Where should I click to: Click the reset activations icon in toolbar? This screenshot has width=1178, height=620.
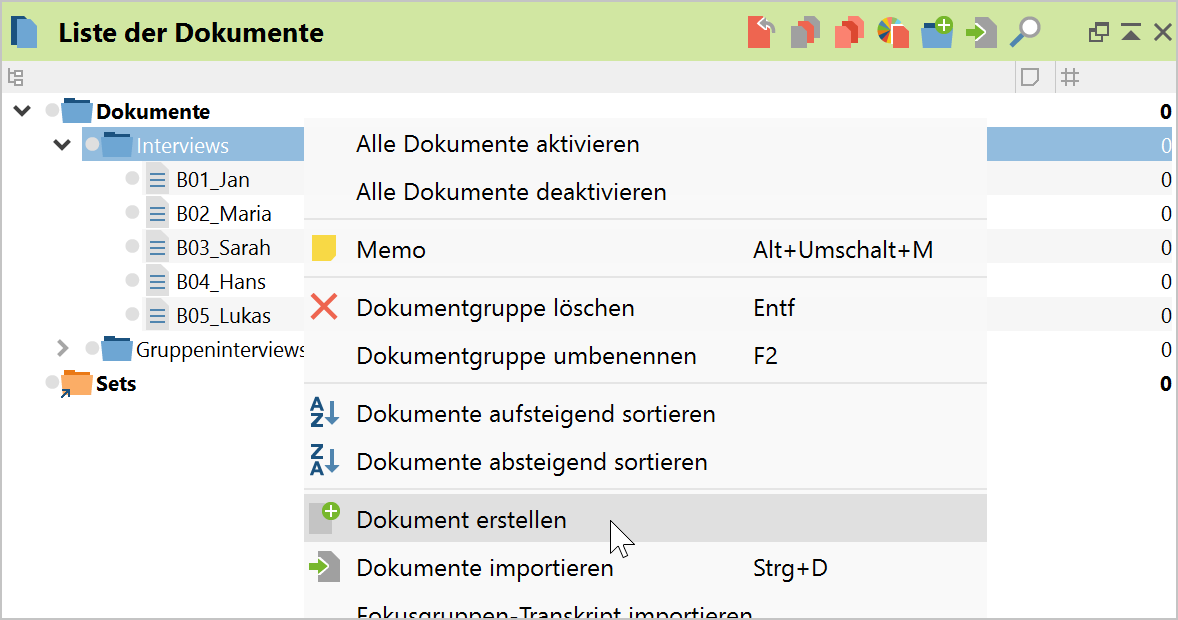(762, 32)
